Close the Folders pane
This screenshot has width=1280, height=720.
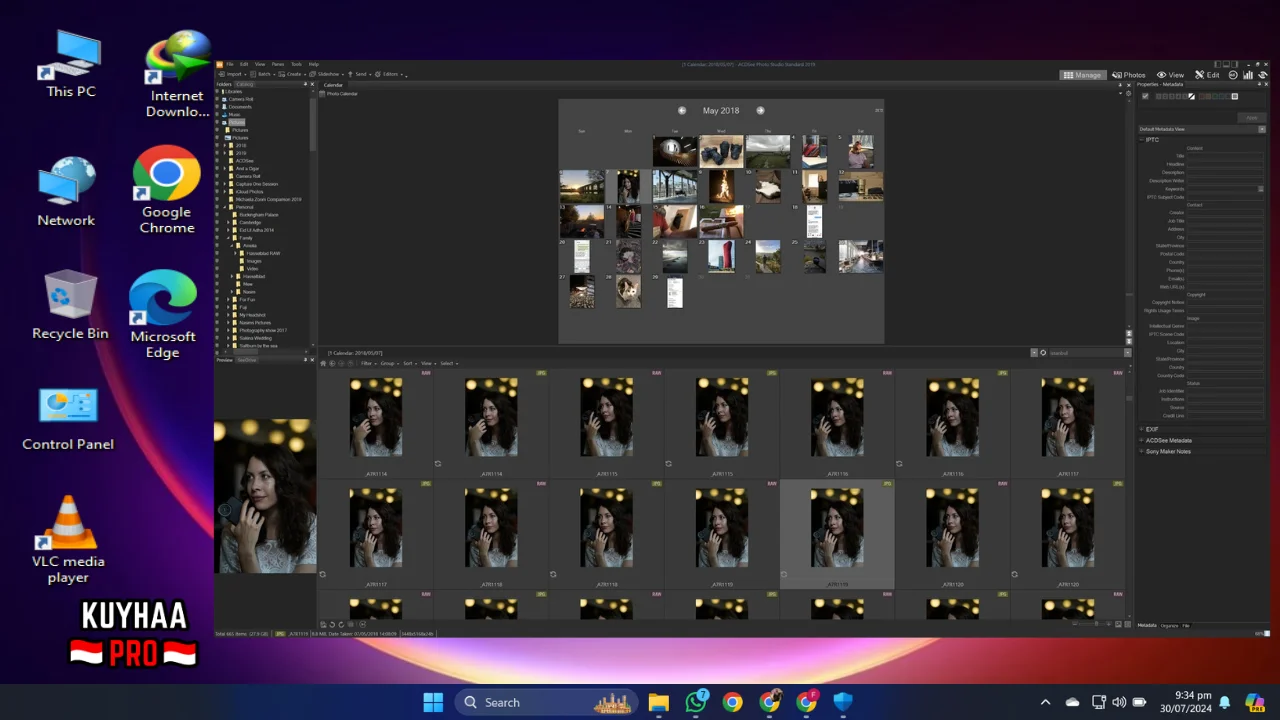point(313,84)
